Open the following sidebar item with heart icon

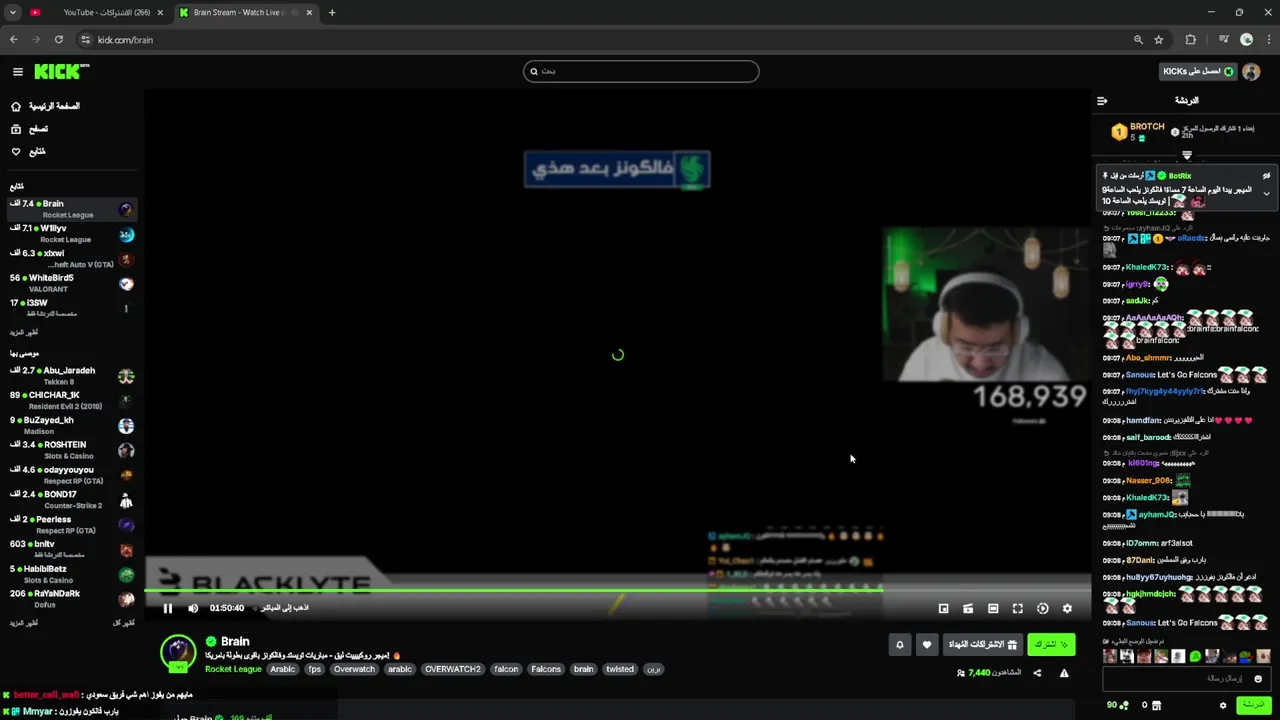click(28, 152)
